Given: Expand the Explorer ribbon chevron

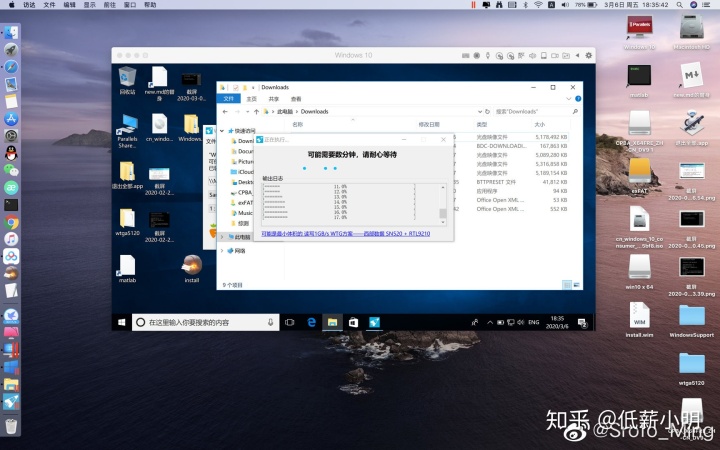Looking at the screenshot, I should [568, 99].
